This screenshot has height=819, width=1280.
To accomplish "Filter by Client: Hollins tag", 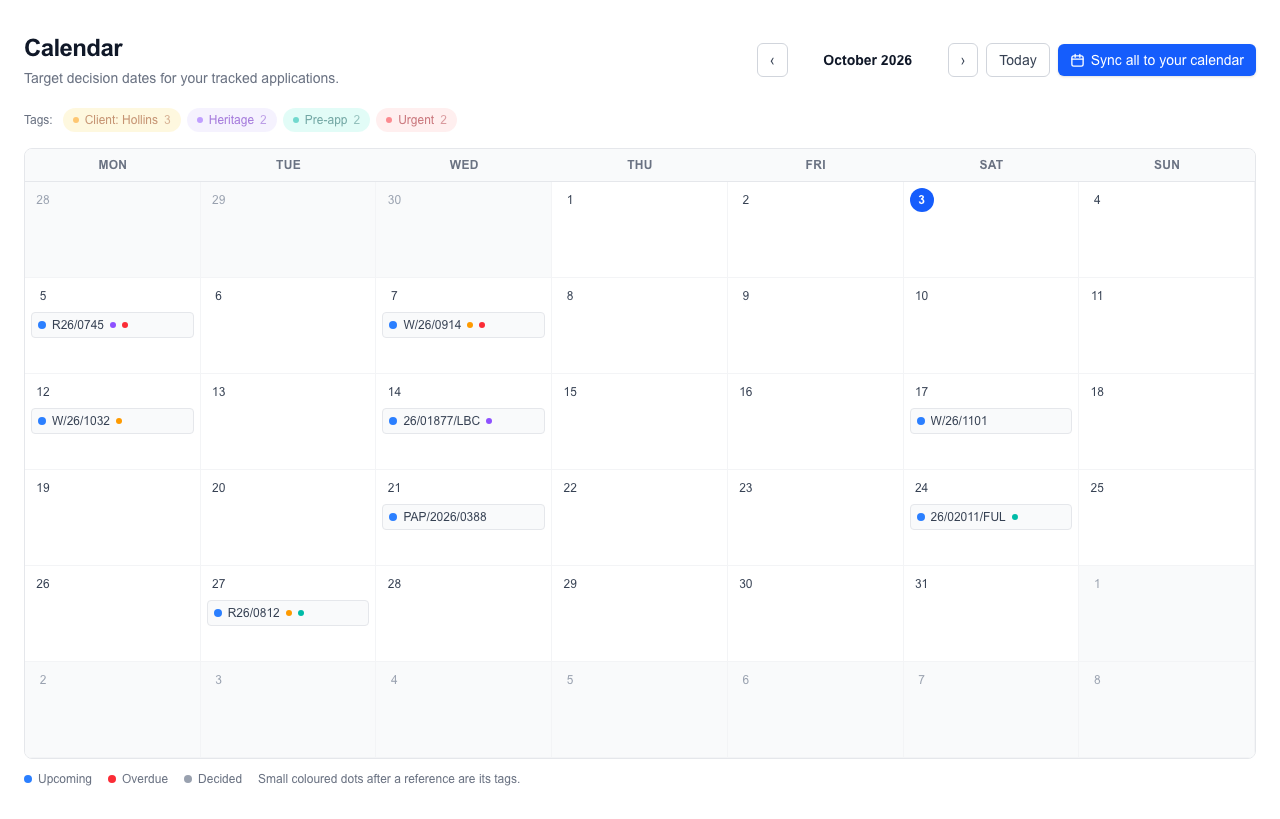I will pos(122,120).
